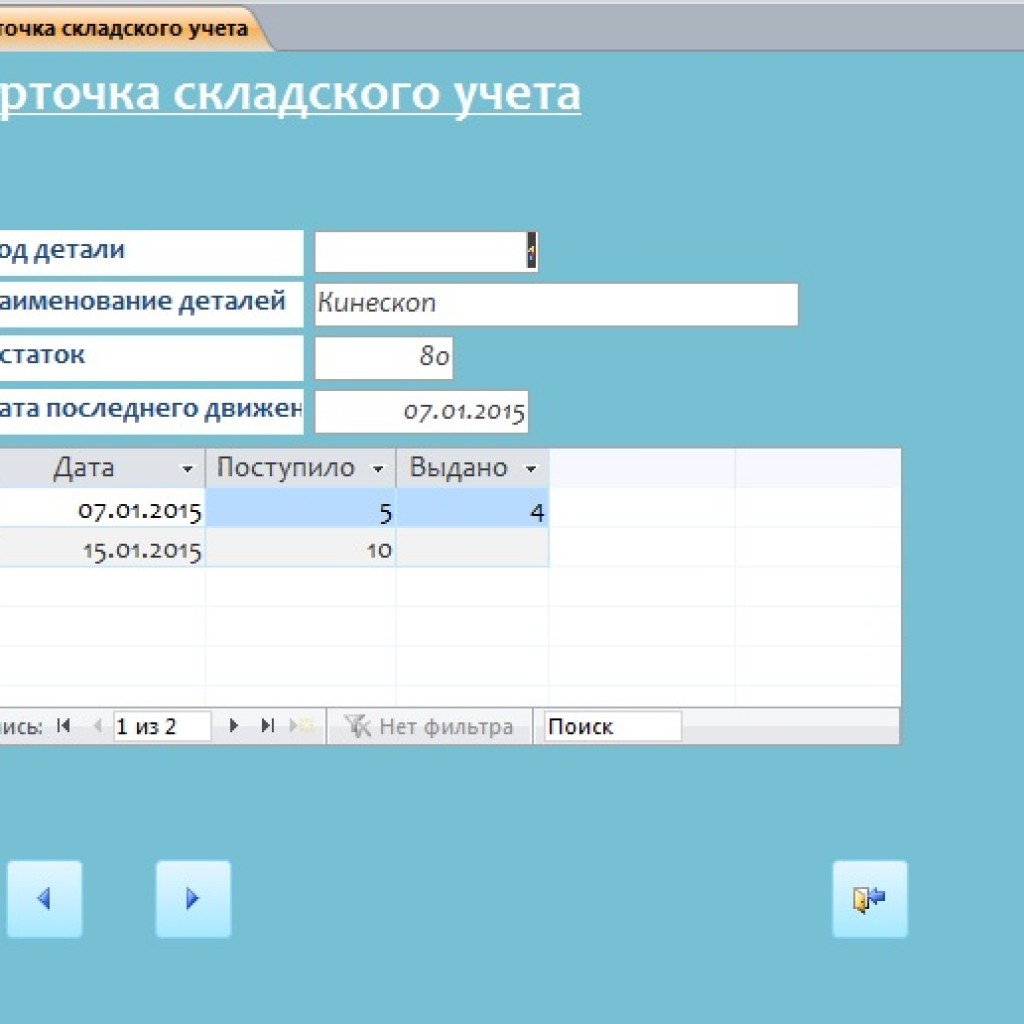This screenshot has width=1024, height=1024.
Task: Click the 'Кинескоп' name field
Action: point(556,305)
